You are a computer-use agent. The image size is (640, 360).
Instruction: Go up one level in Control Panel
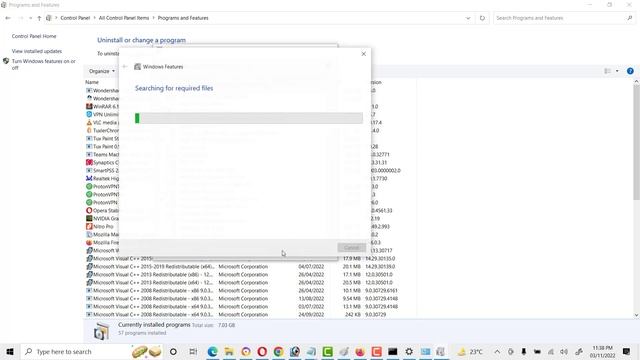[x=39, y=18]
